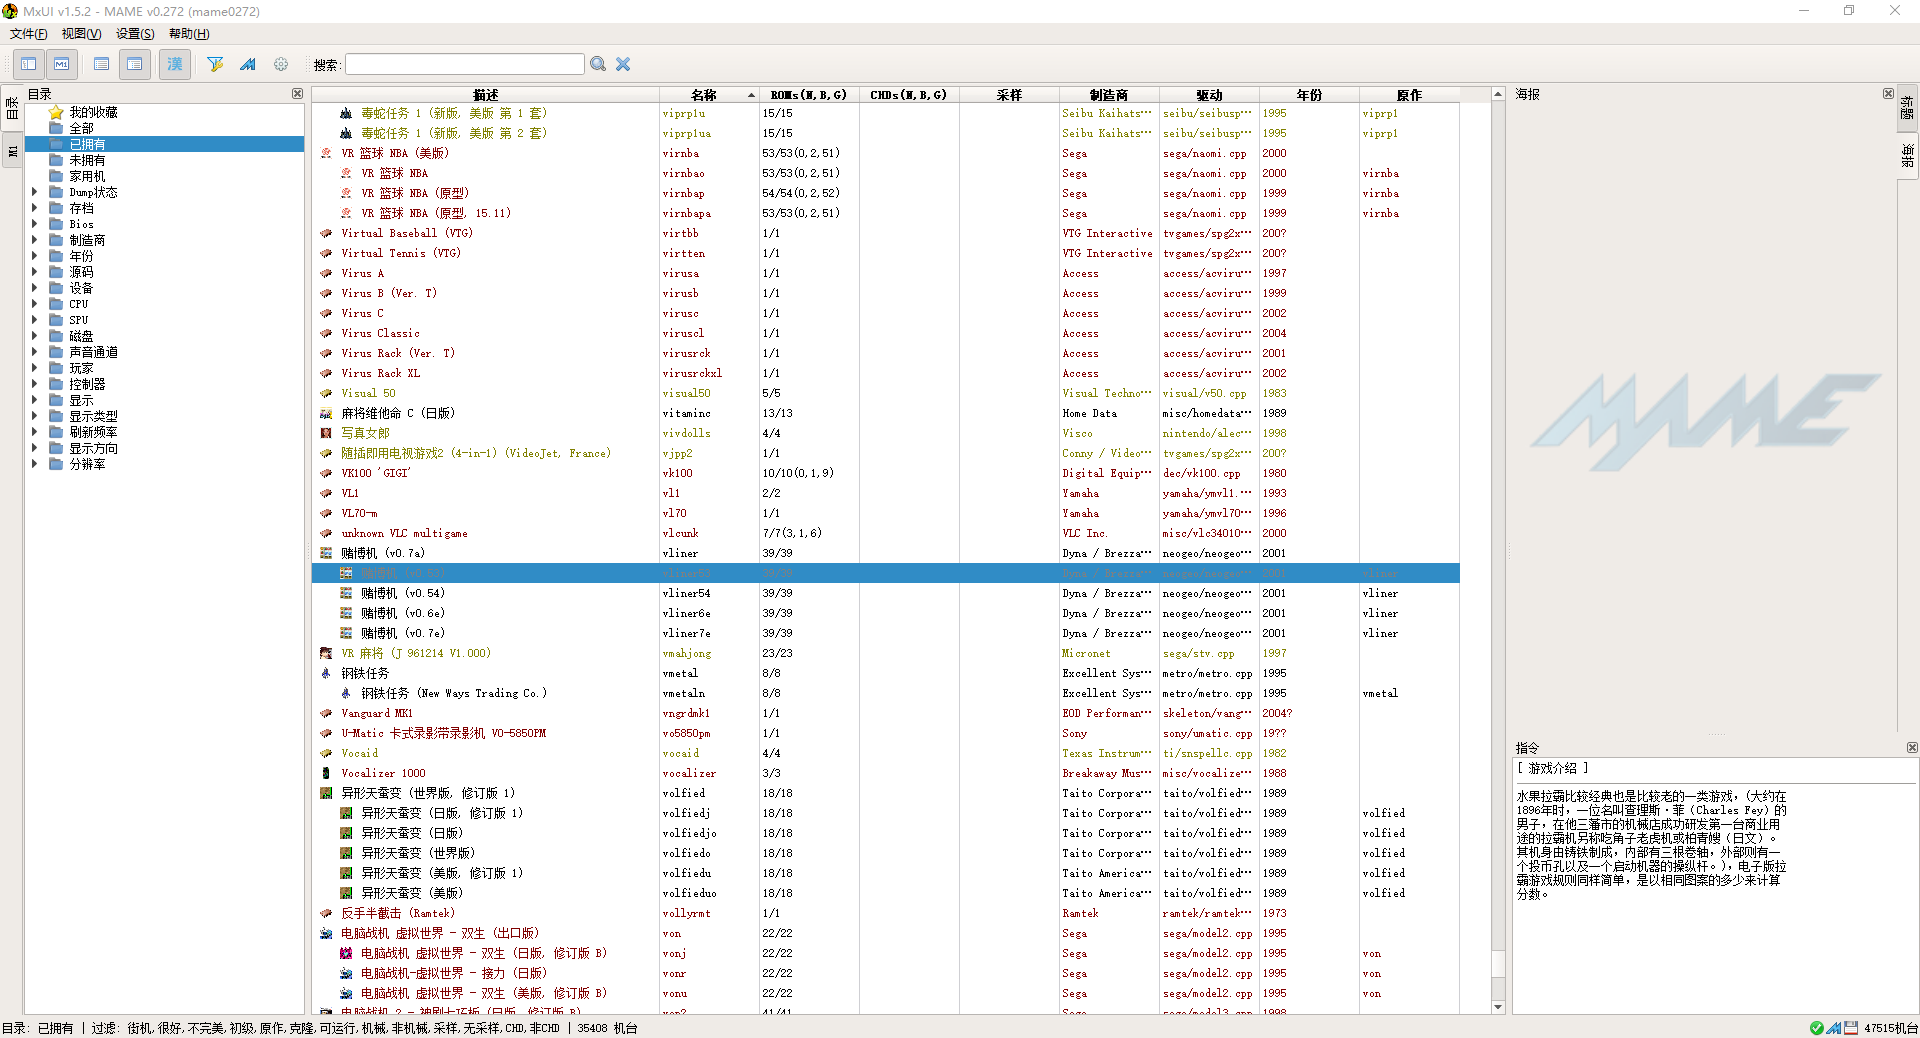This screenshot has height=1038, width=1920.
Task: Sort by the 制造商 column header
Action: tap(1109, 95)
